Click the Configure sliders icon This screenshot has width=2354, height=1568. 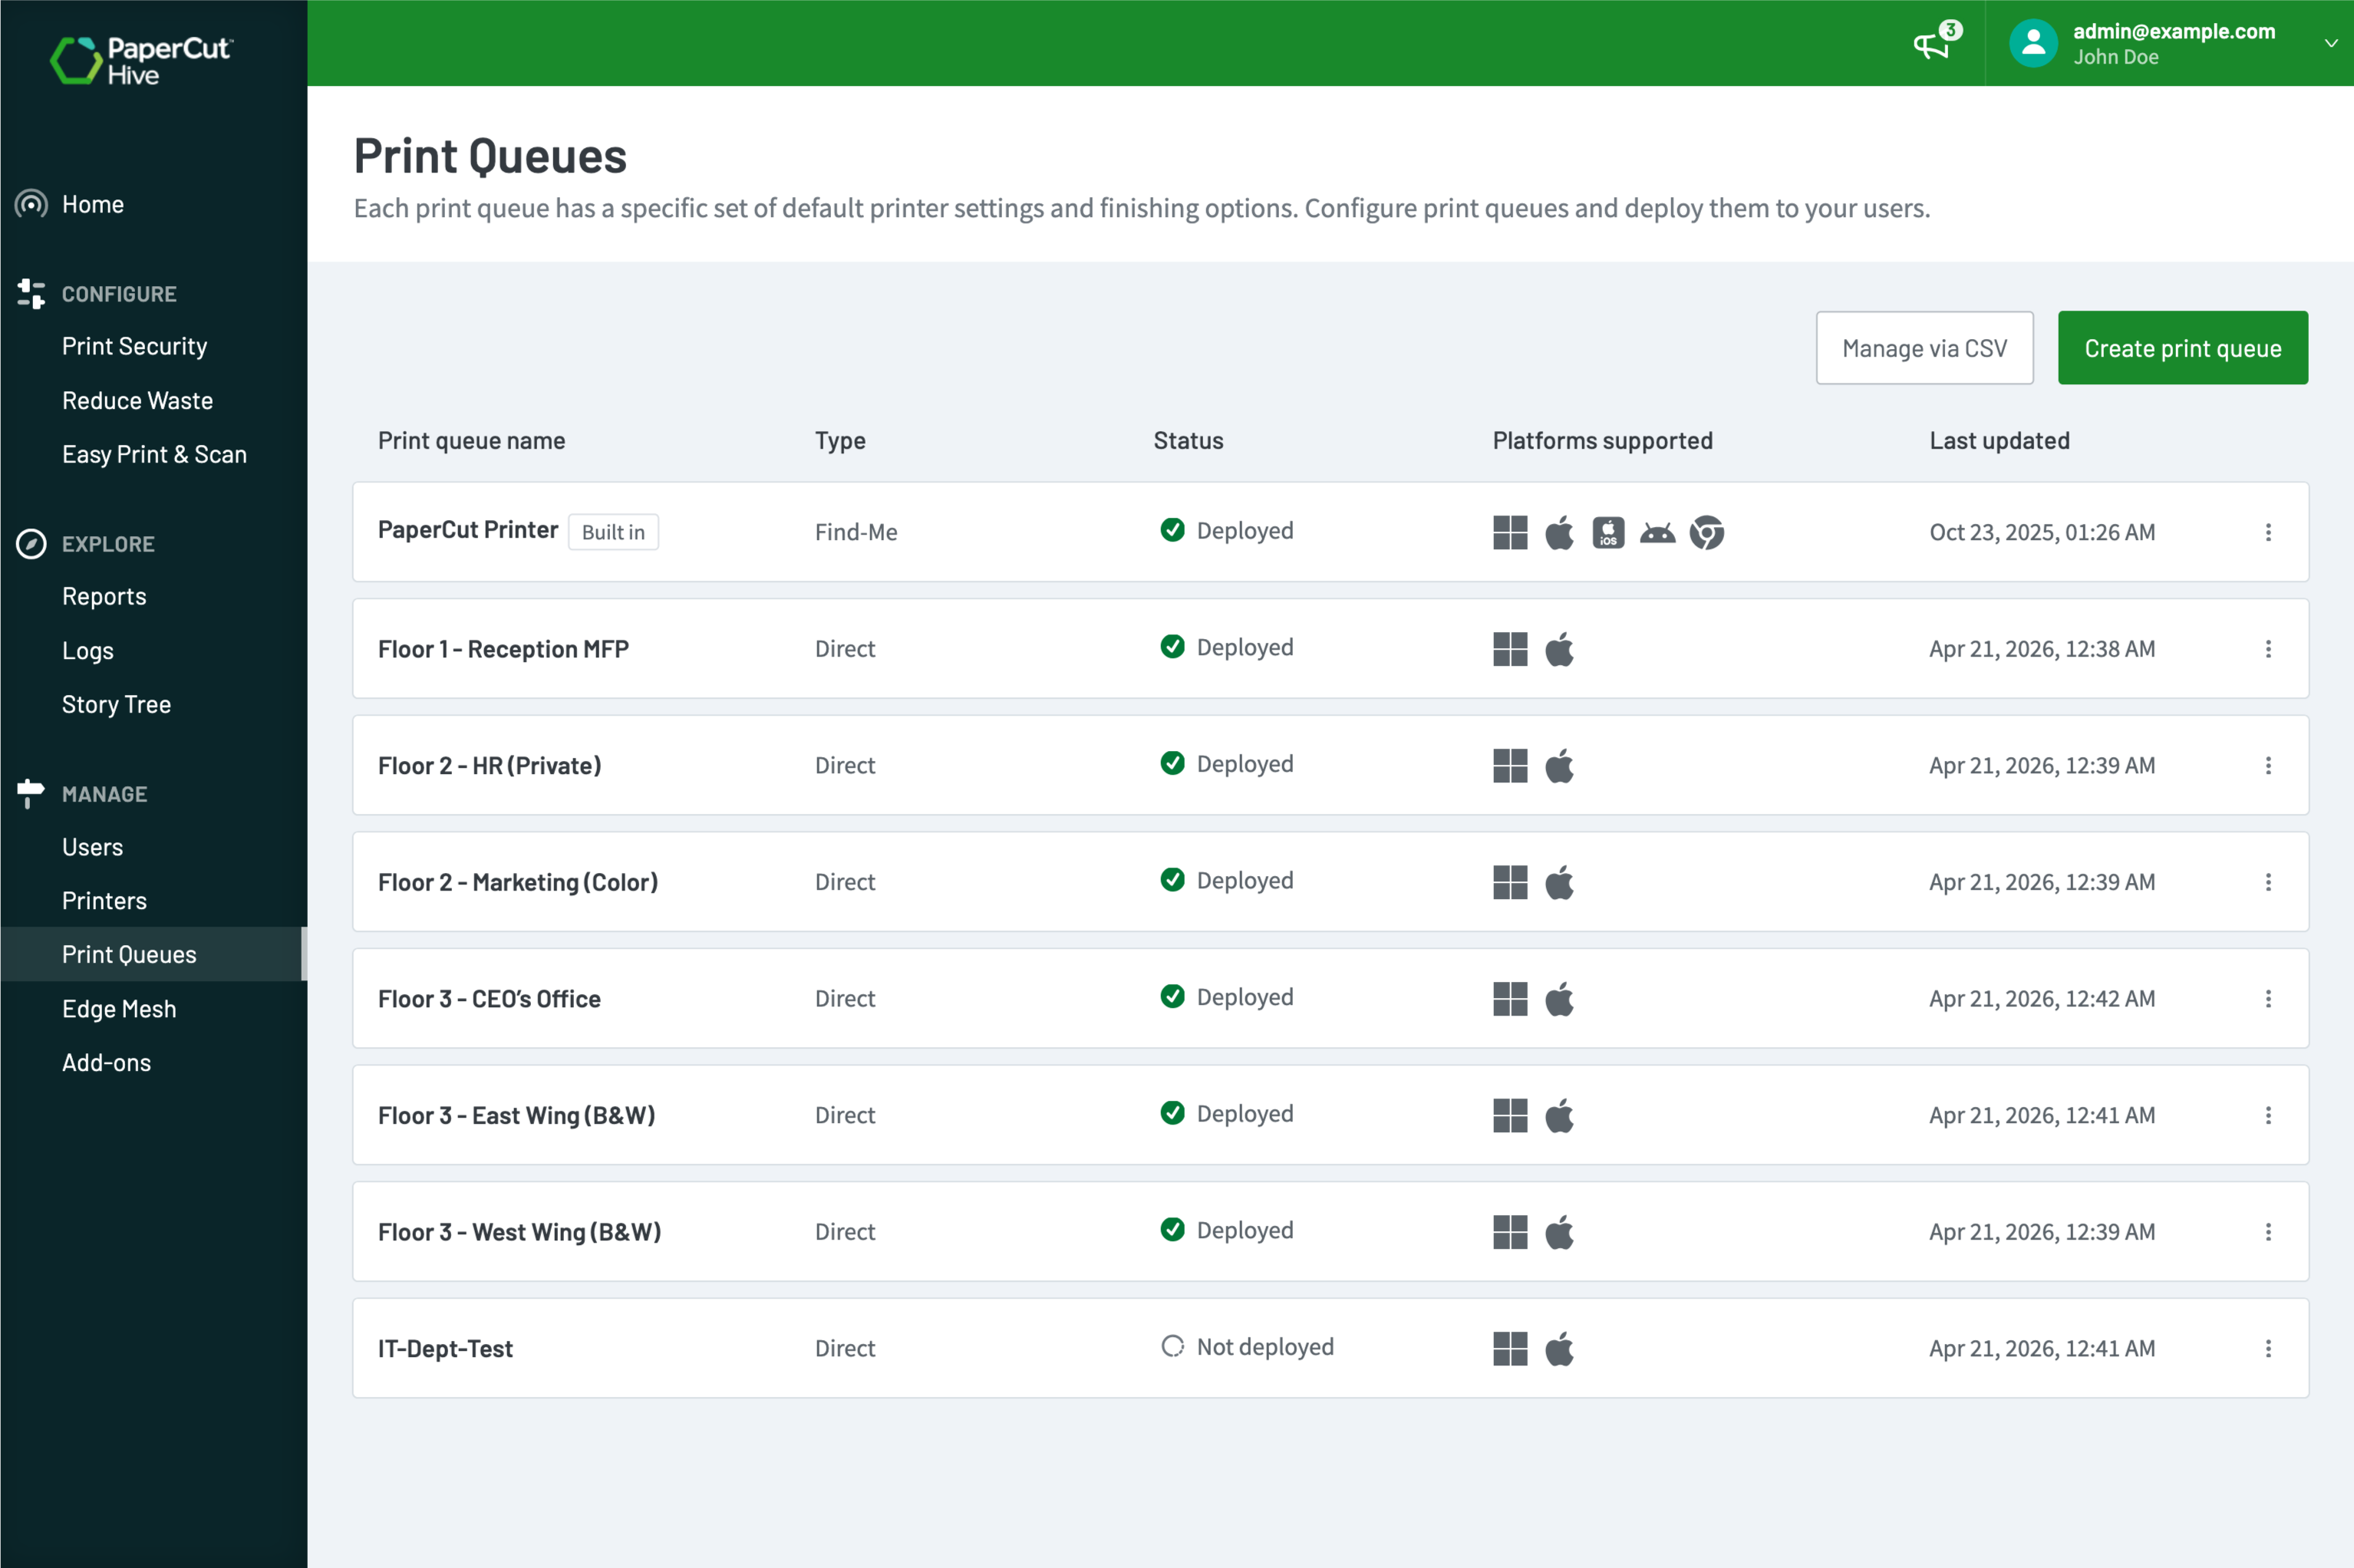click(x=31, y=294)
